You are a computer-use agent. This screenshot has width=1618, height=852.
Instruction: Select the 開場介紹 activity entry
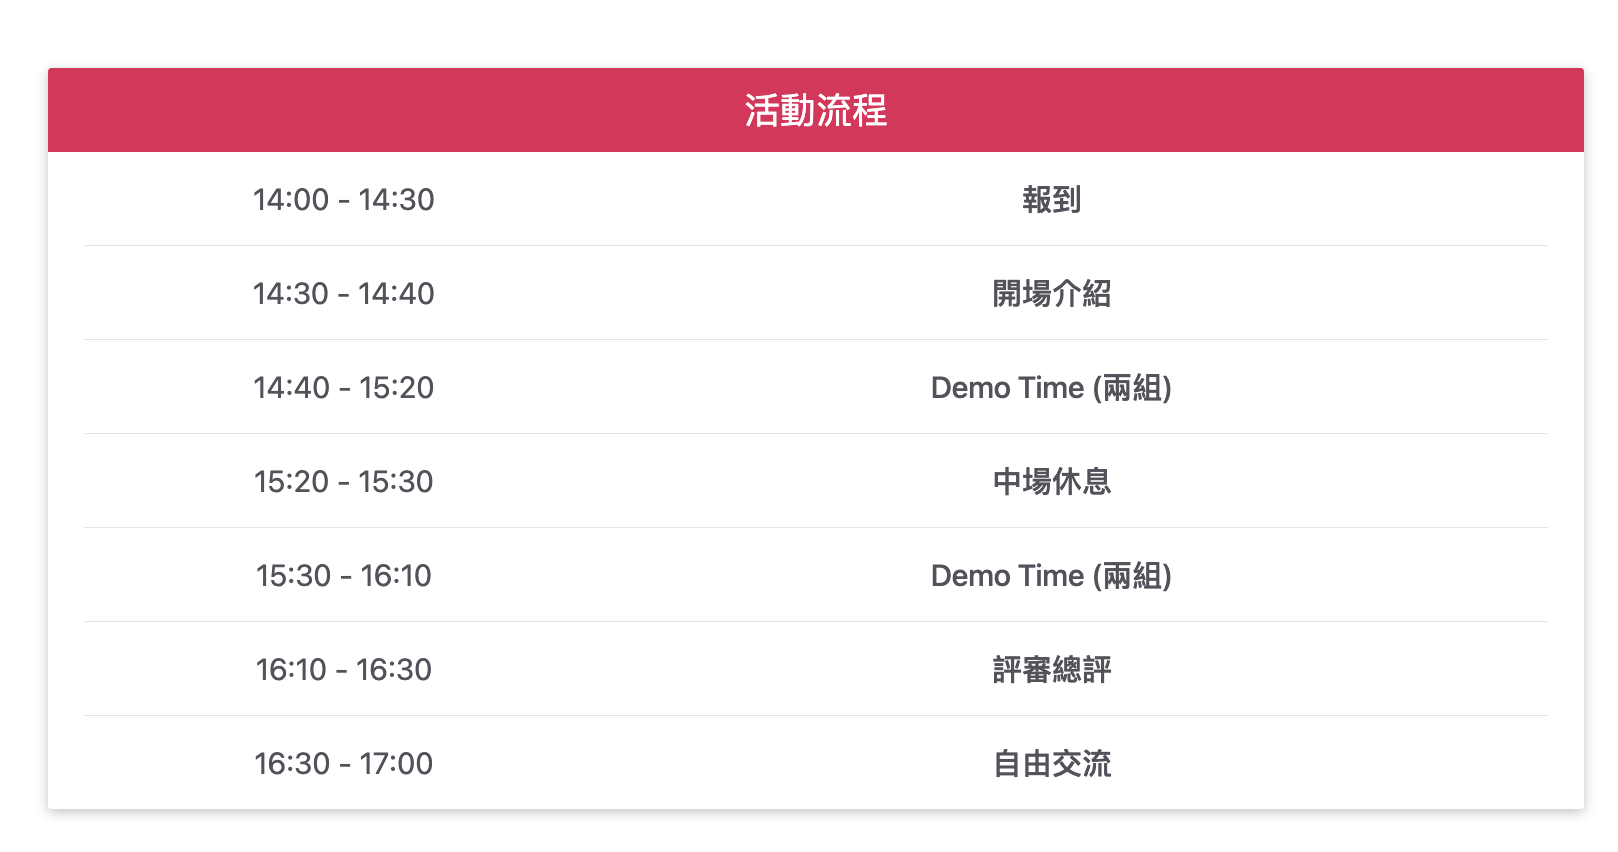1051,294
